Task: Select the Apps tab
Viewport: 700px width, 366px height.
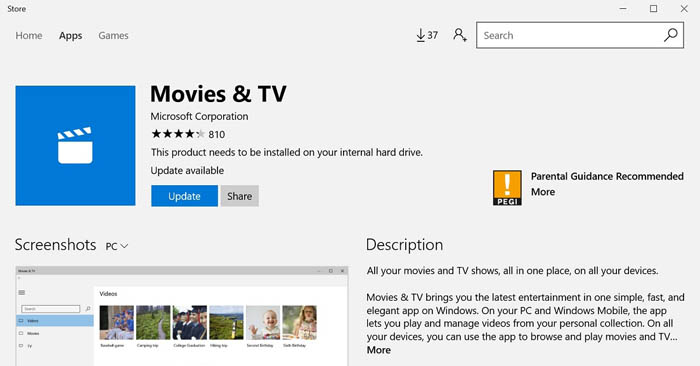Action: pos(71,35)
